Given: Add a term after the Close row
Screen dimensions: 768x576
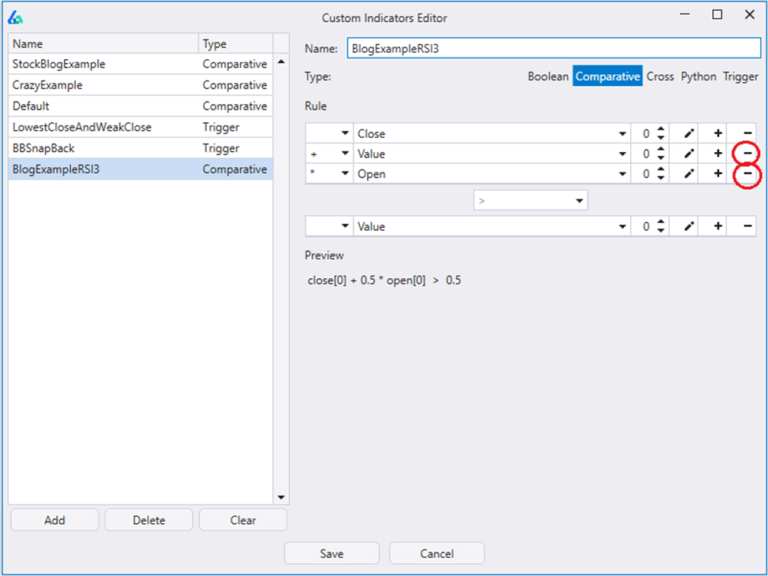Looking at the screenshot, I should (718, 133).
